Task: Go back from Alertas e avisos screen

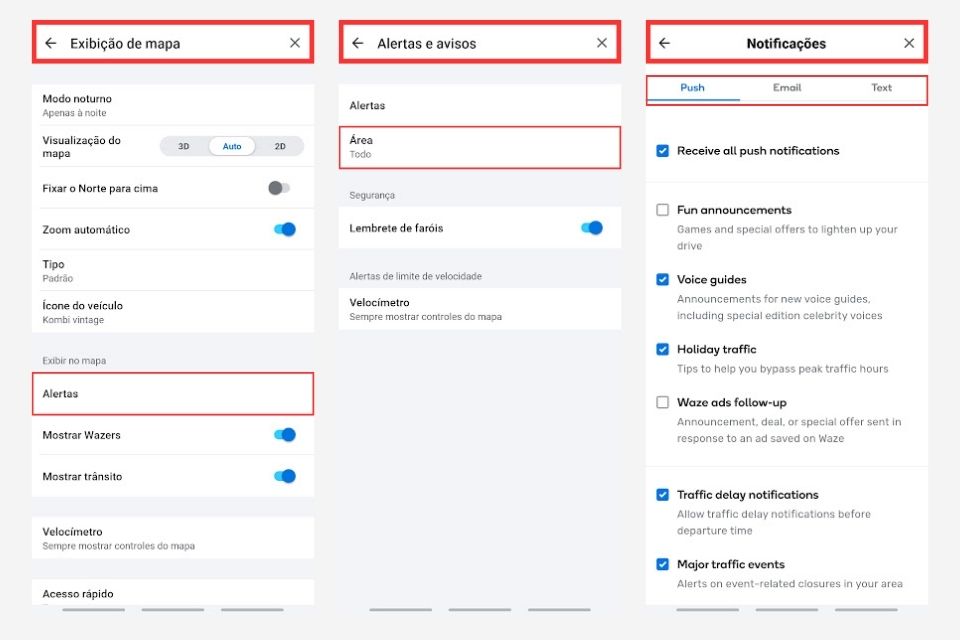Action: [358, 43]
